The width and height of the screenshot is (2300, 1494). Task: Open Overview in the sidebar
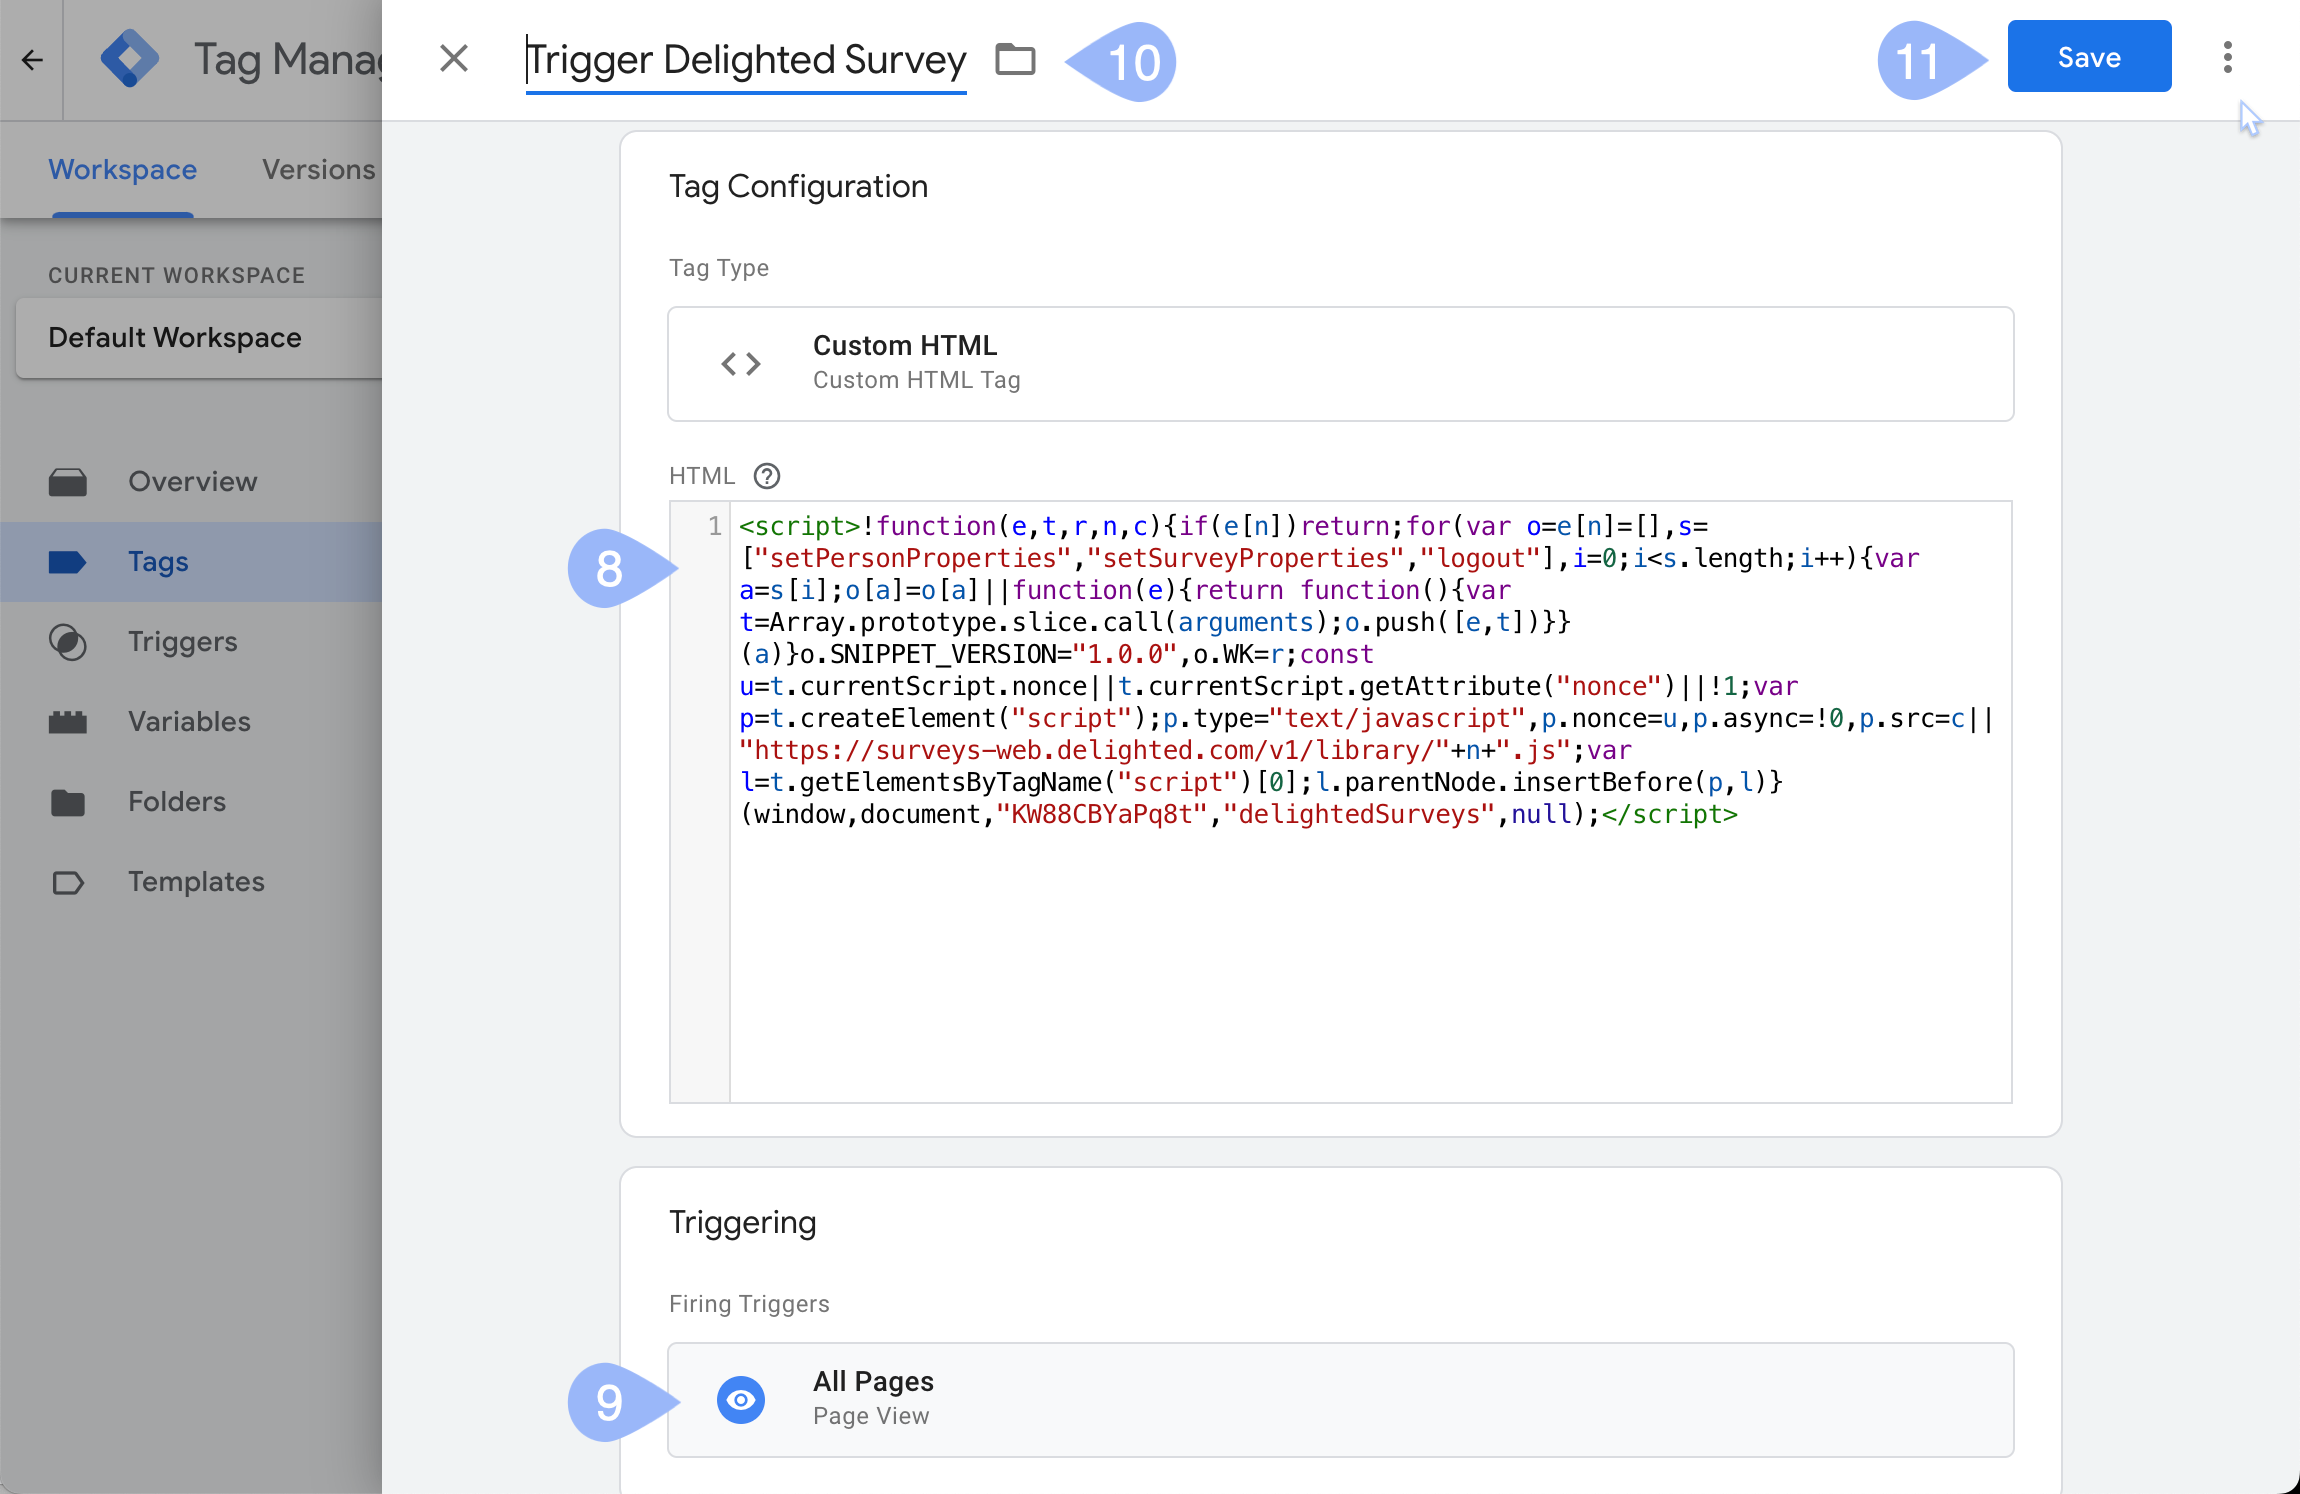(191, 482)
